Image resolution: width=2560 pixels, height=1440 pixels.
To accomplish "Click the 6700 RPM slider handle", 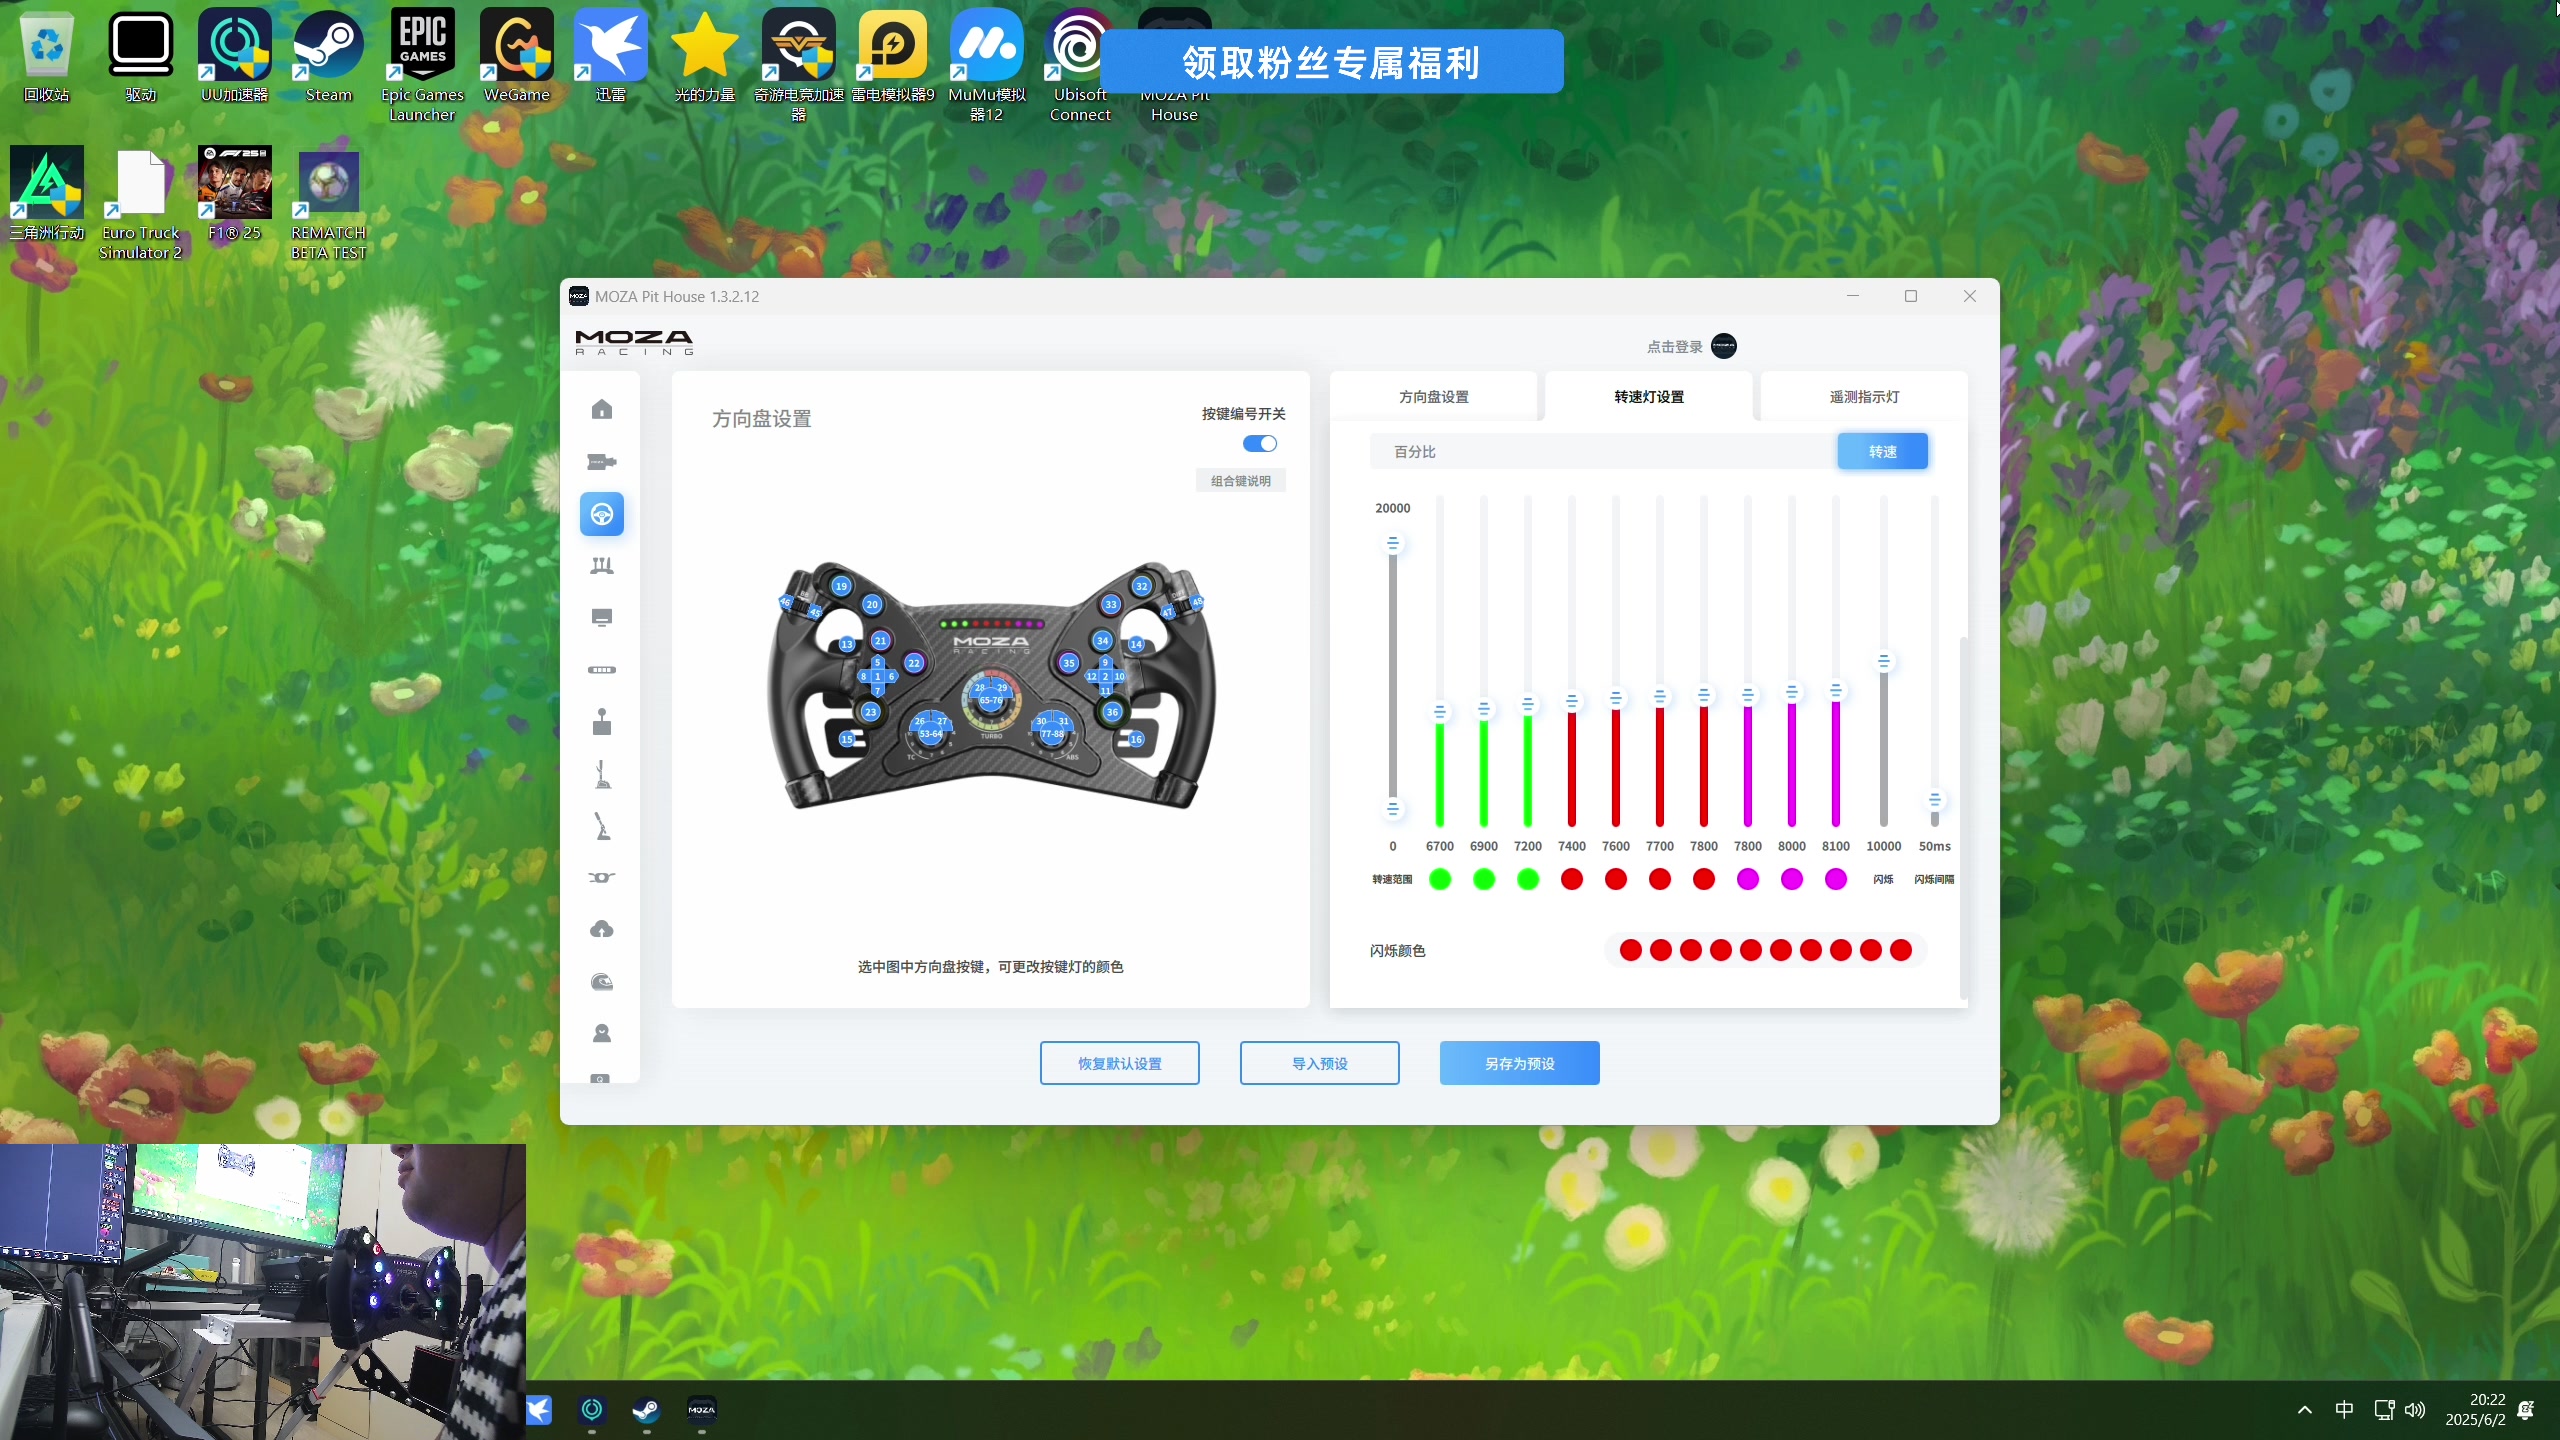I will 1440,712.
